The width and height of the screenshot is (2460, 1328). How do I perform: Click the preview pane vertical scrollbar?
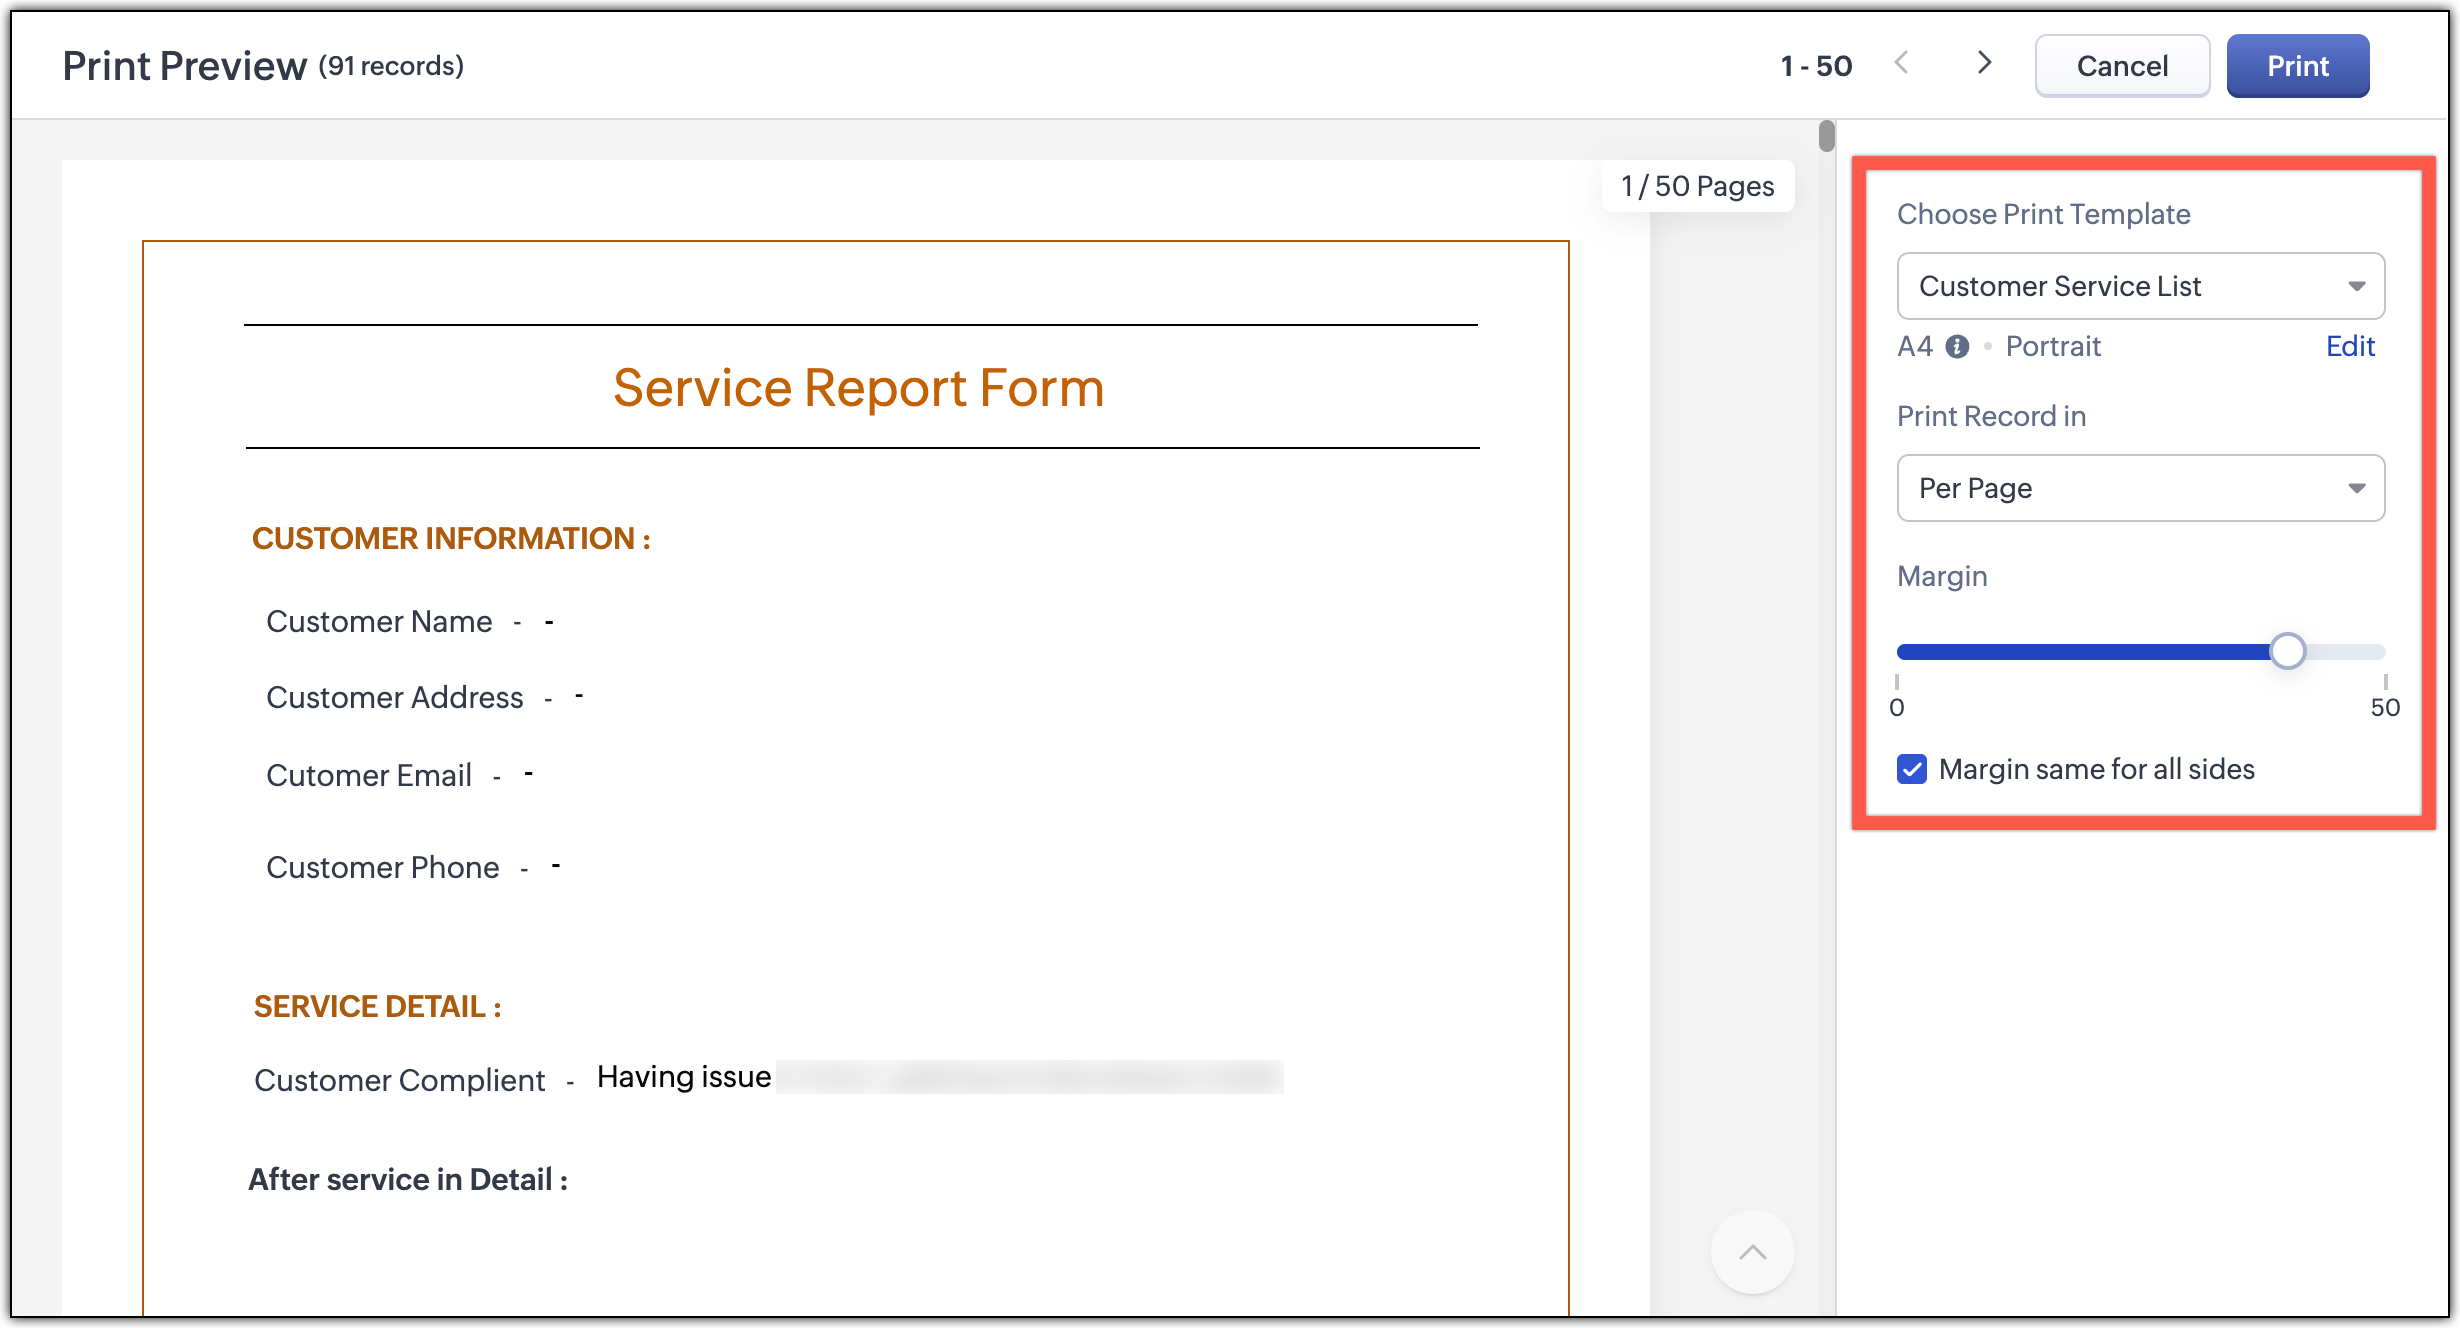(1827, 136)
